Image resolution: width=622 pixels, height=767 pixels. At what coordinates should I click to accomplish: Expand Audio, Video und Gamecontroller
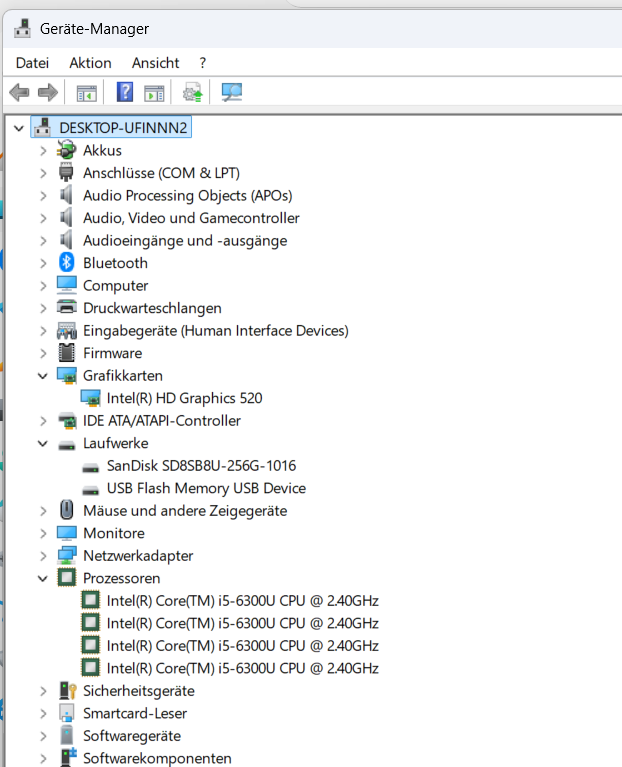click(x=43, y=218)
